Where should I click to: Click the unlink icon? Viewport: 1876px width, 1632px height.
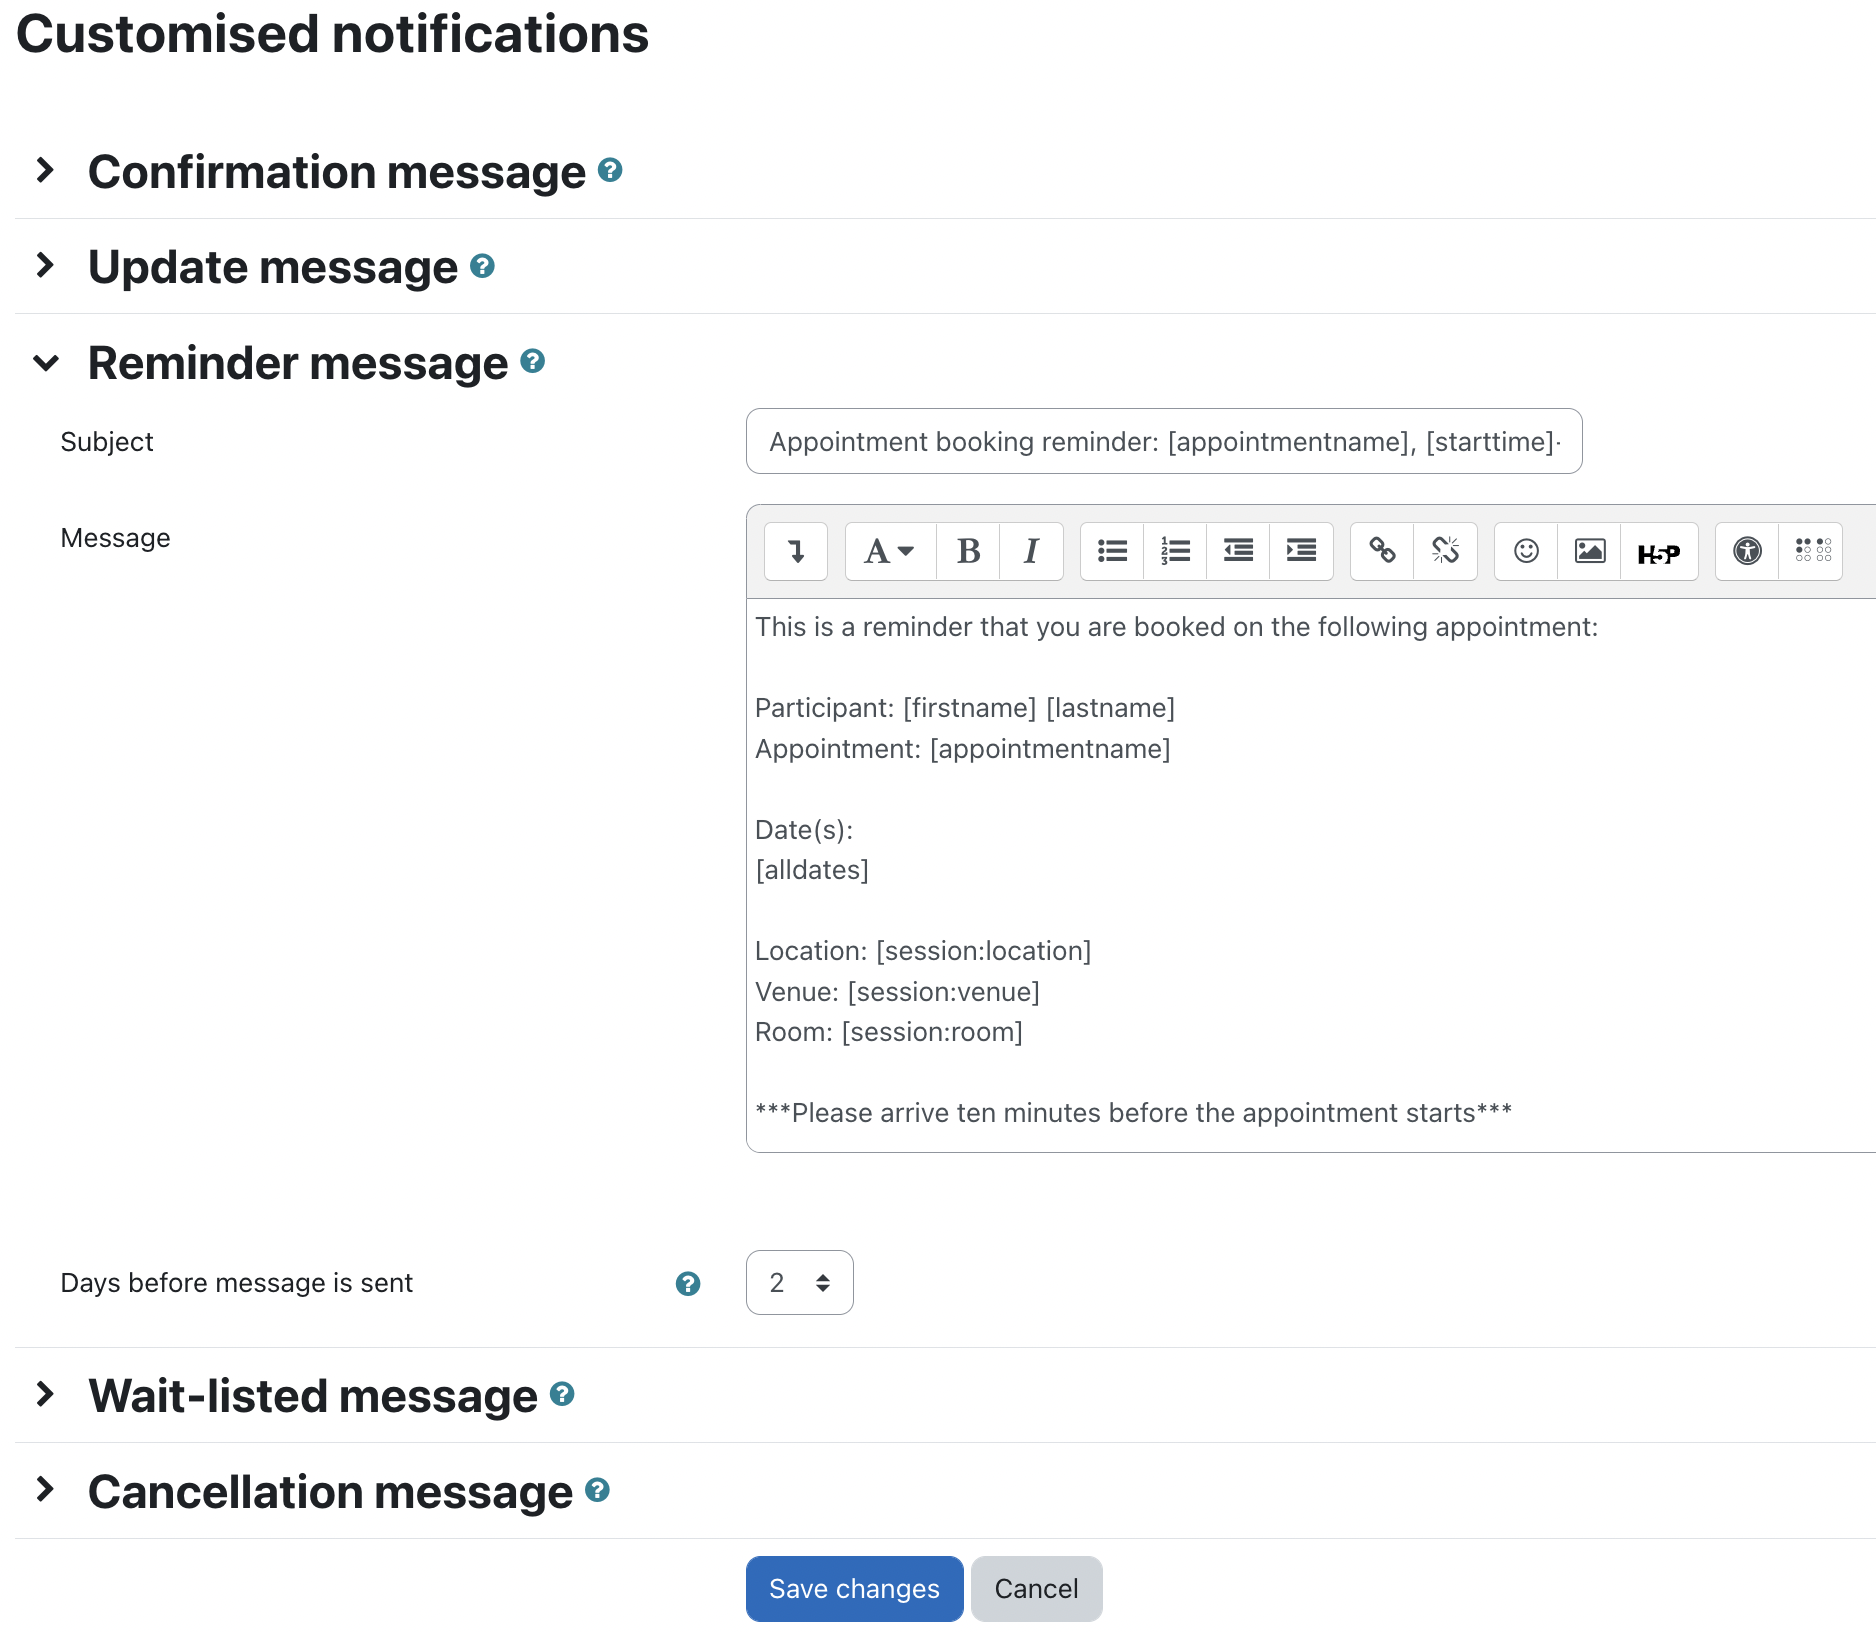pyautogui.click(x=1445, y=551)
